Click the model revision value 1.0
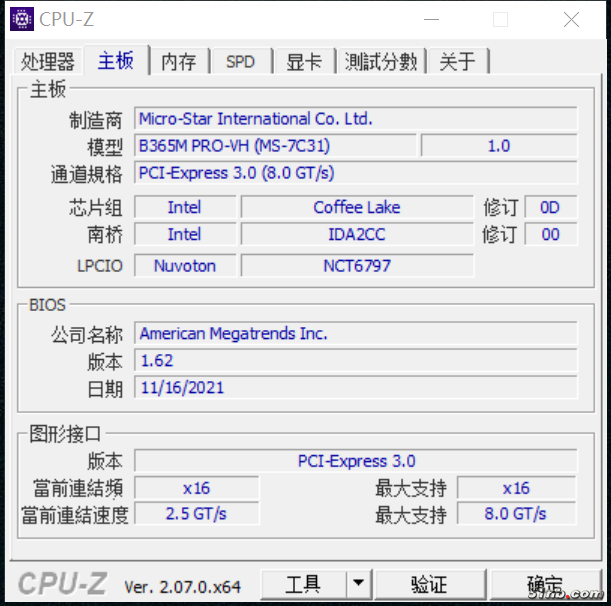 click(499, 146)
